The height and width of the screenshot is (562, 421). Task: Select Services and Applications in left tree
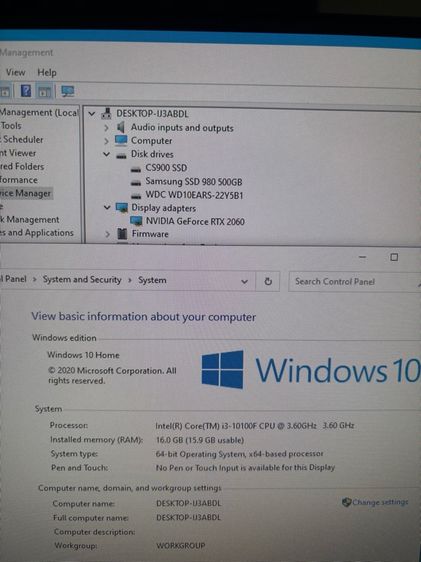37,233
